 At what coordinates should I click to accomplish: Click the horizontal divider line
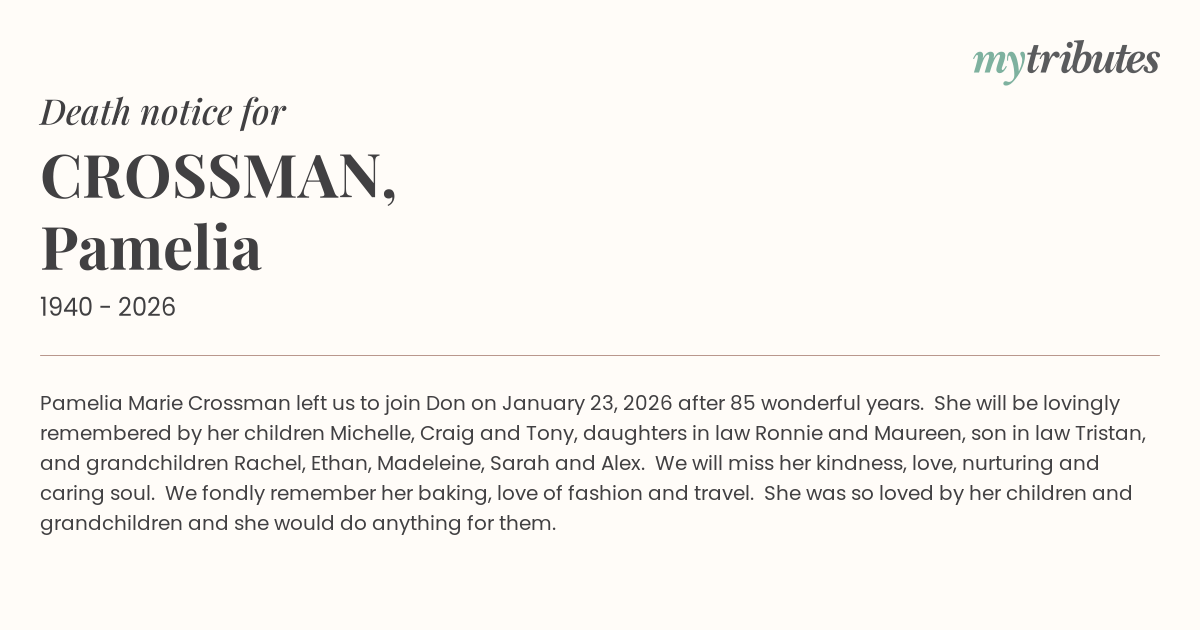pyautogui.click(x=600, y=355)
